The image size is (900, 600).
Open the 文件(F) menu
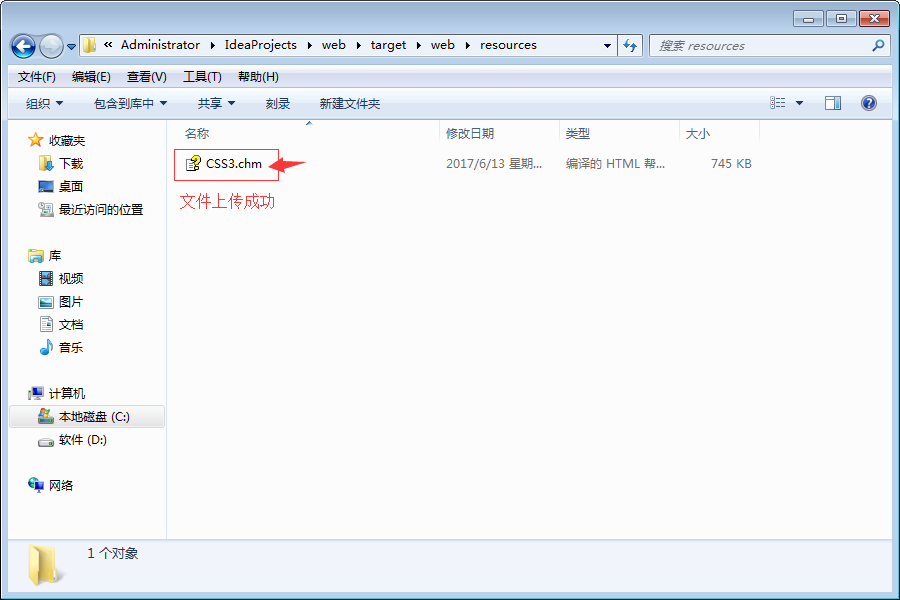(x=36, y=77)
